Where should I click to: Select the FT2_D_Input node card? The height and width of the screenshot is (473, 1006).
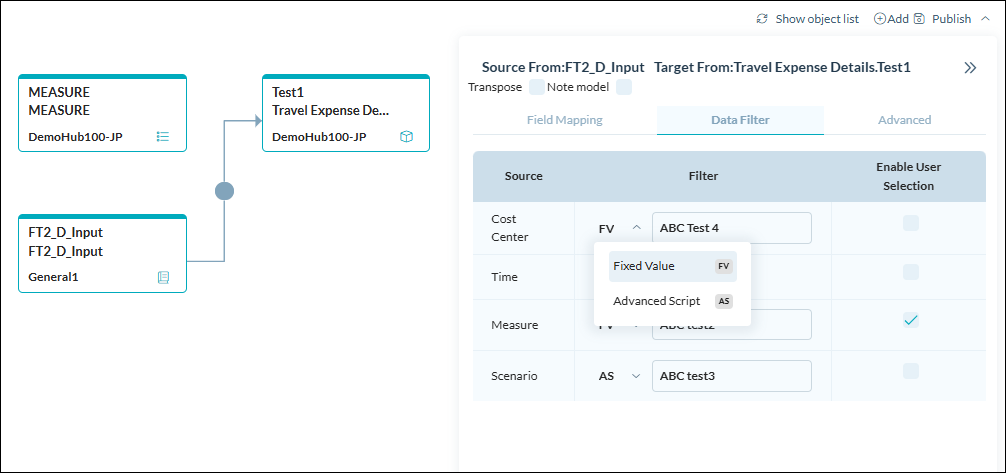103,254
